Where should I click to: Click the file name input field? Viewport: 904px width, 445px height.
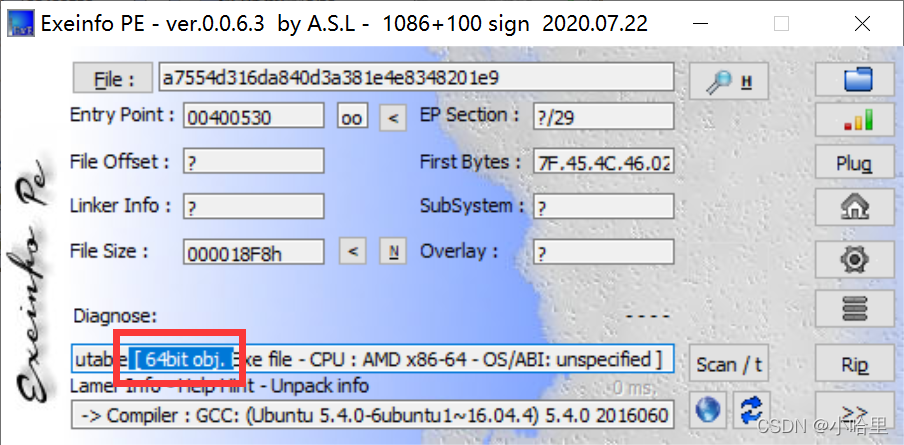click(416, 77)
